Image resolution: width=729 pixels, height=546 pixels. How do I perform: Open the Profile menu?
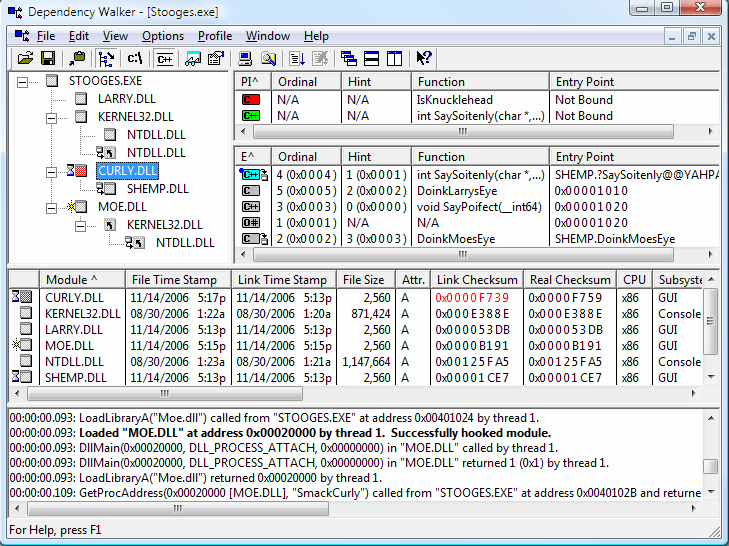tap(214, 36)
